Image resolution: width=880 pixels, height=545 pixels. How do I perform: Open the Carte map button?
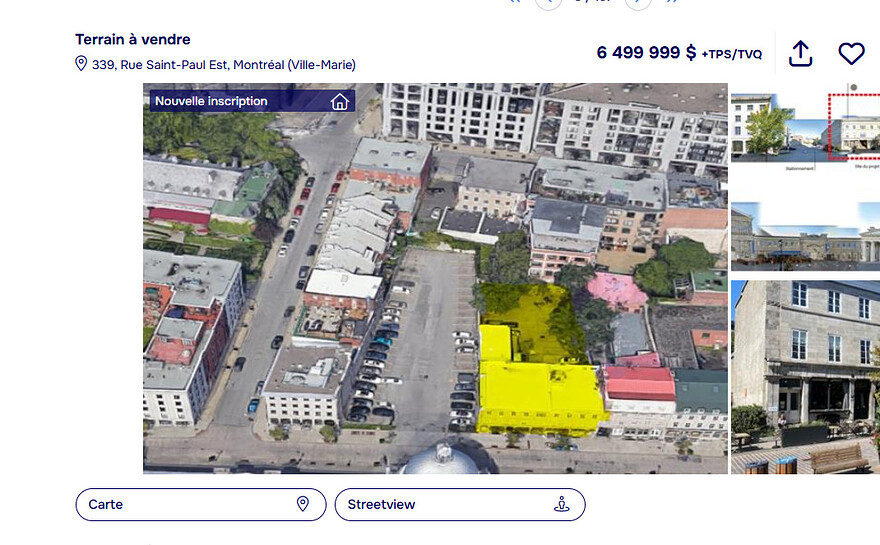[201, 504]
